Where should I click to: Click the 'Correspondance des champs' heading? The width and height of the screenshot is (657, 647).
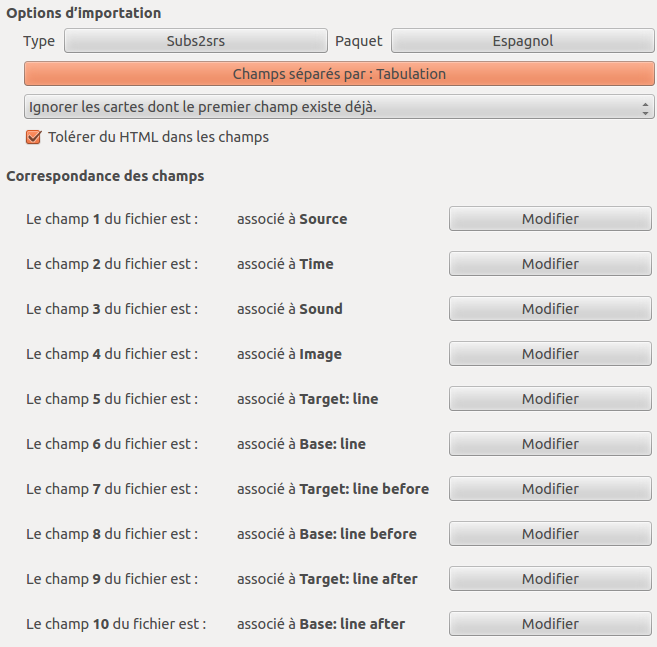pos(105,176)
